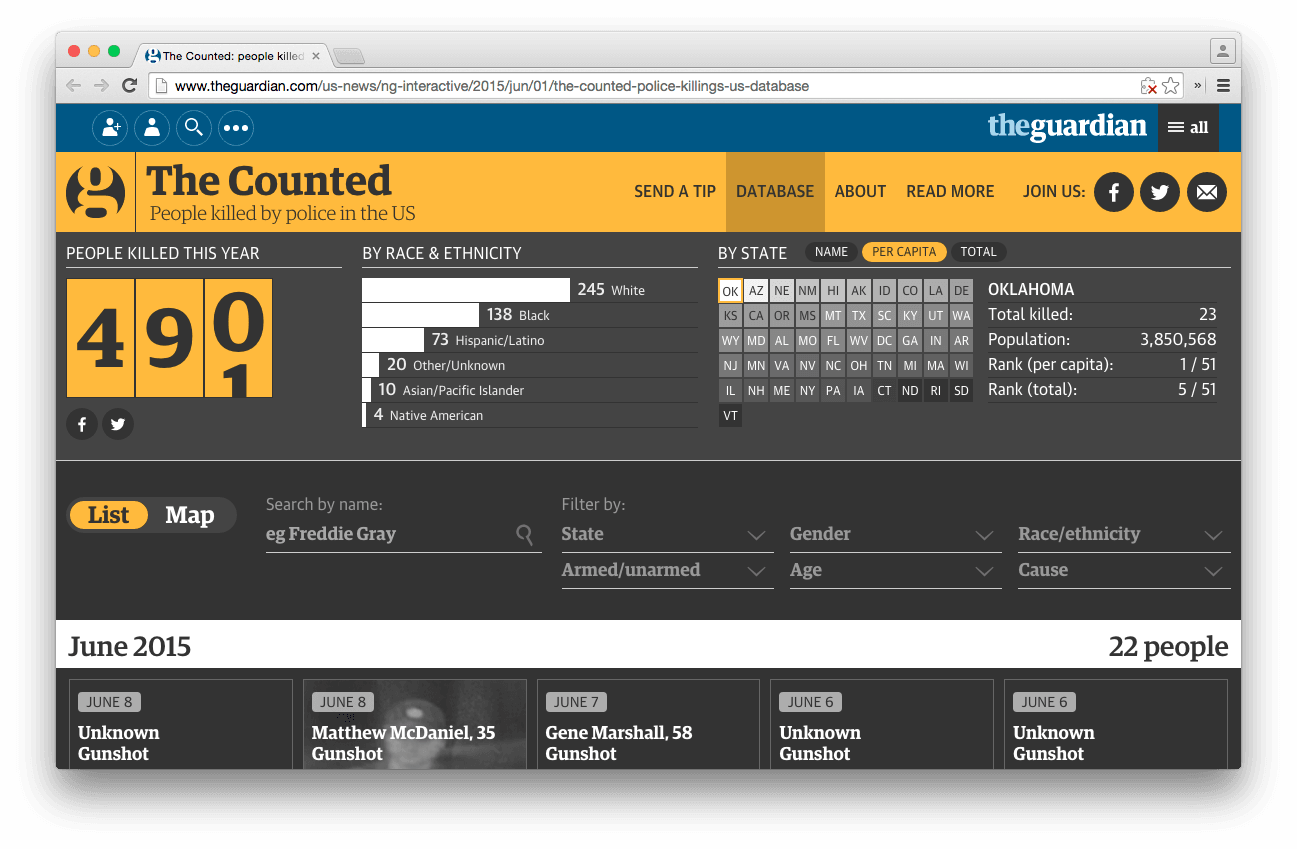
Task: Go to Send a Tip page
Action: coord(675,192)
